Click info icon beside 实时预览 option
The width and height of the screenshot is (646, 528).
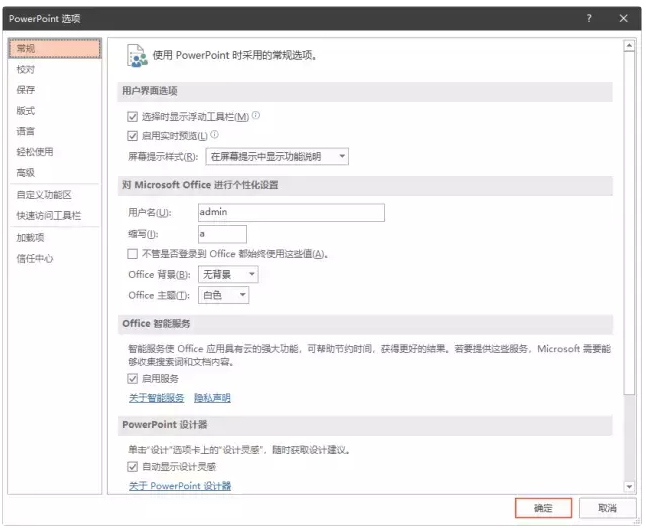[x=215, y=134]
